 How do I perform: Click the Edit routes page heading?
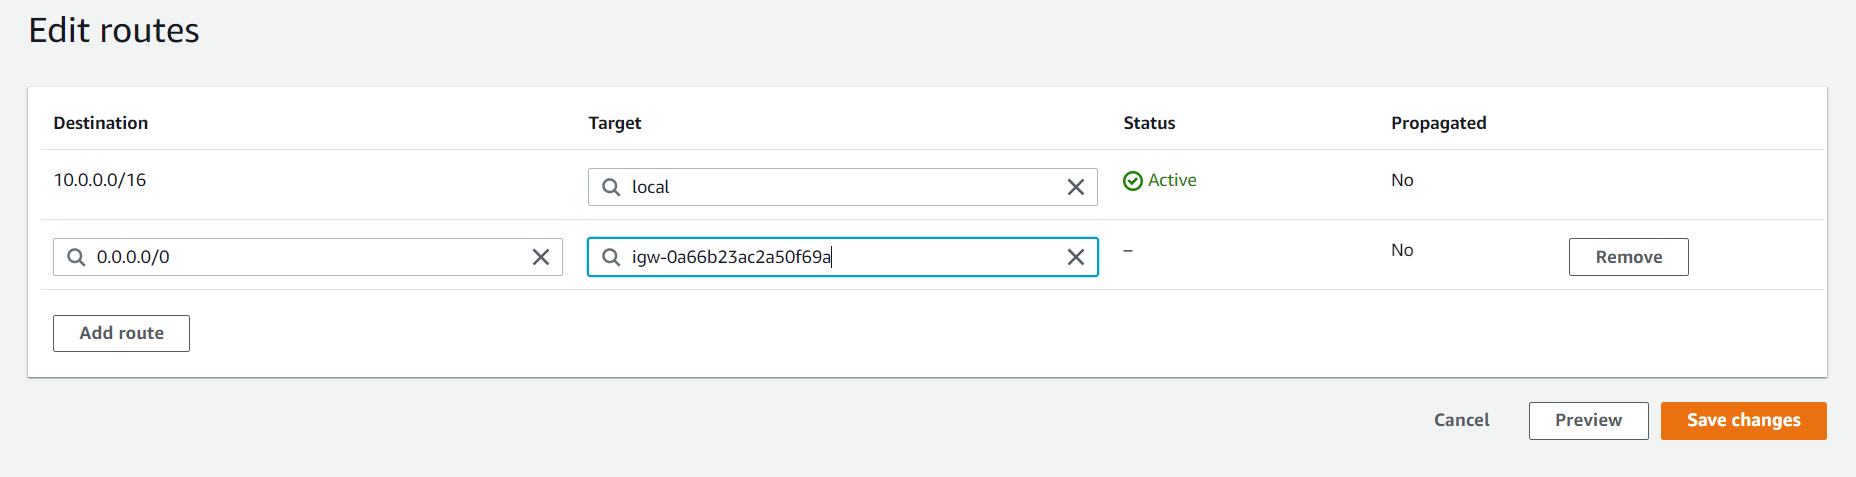(x=114, y=31)
